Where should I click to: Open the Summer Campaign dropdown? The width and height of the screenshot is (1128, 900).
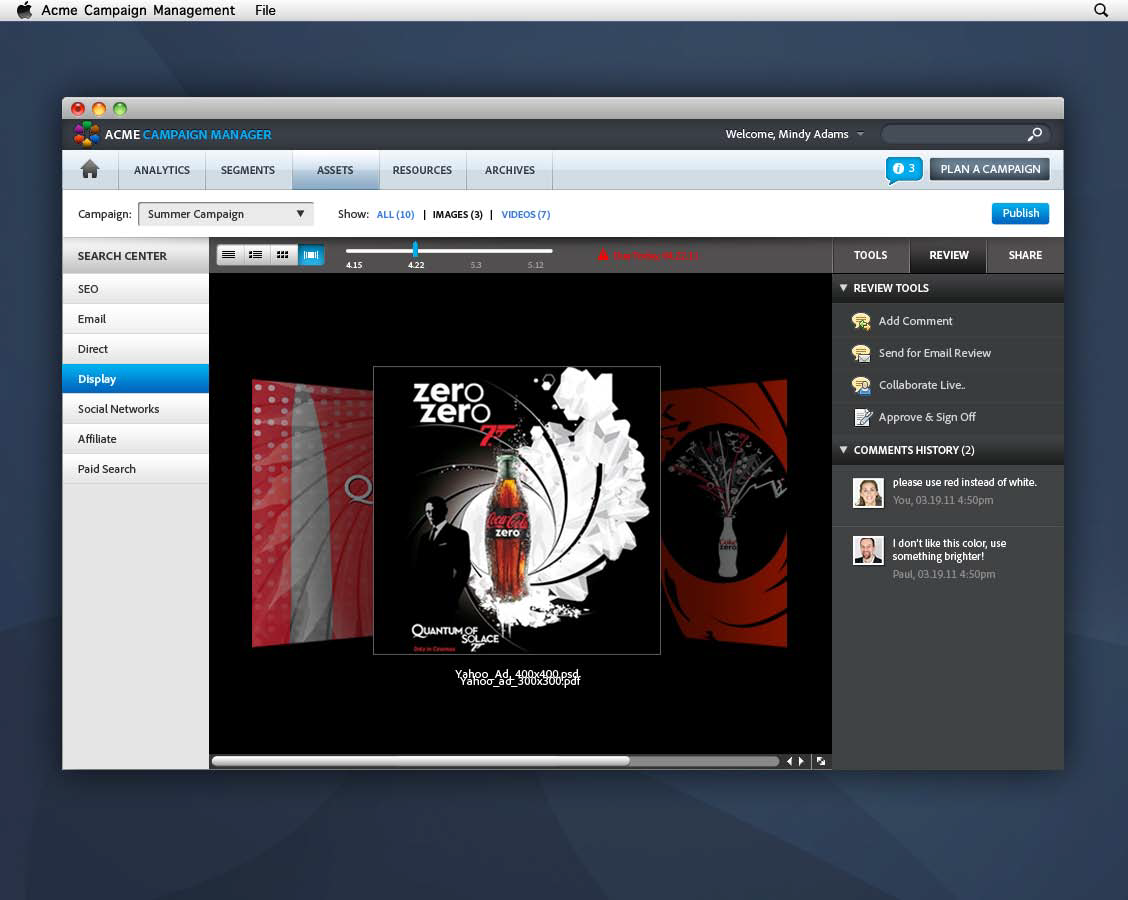pos(226,214)
